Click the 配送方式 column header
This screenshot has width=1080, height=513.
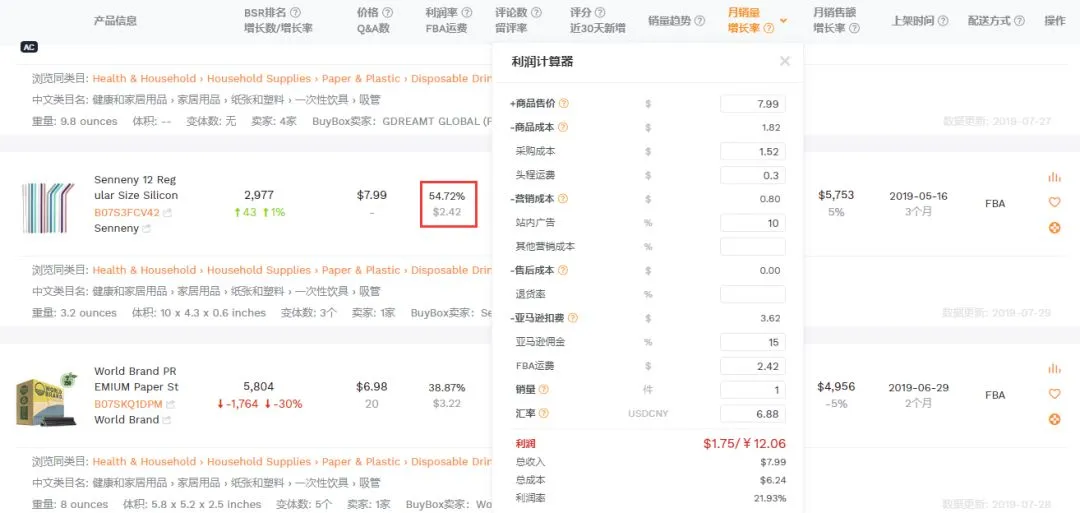pos(989,21)
